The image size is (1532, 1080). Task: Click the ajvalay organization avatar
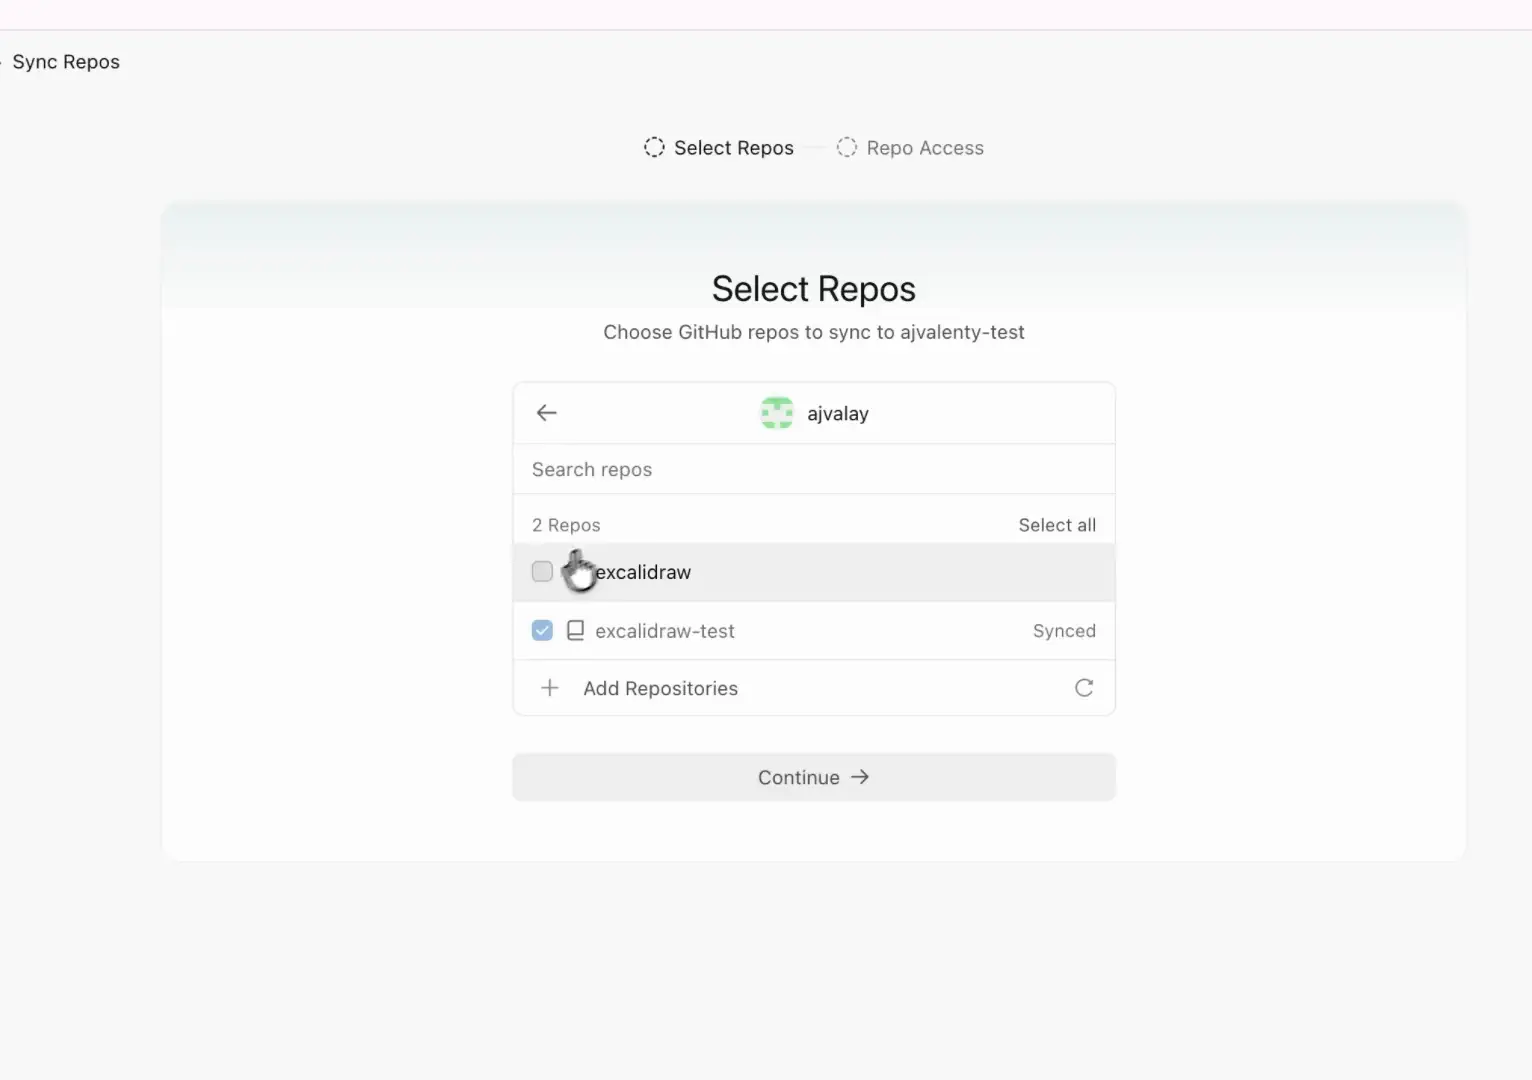777,413
